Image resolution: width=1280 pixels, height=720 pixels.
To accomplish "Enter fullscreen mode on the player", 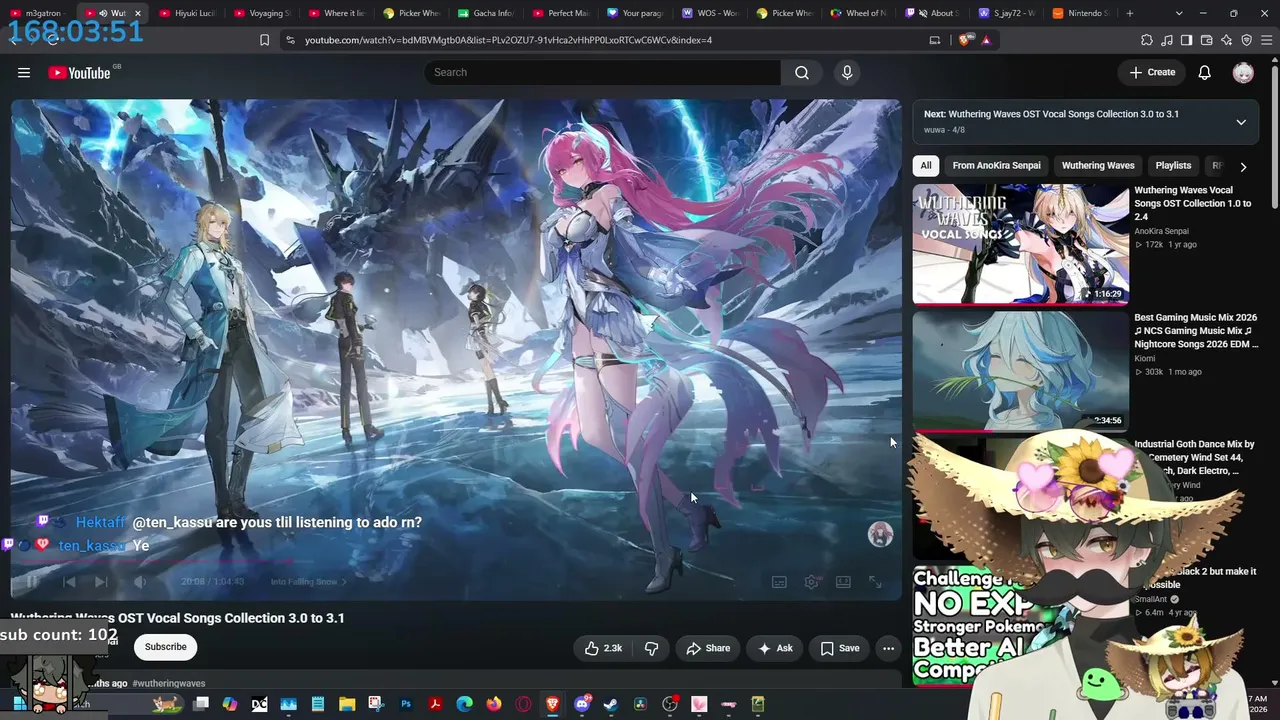I will pos(875,581).
